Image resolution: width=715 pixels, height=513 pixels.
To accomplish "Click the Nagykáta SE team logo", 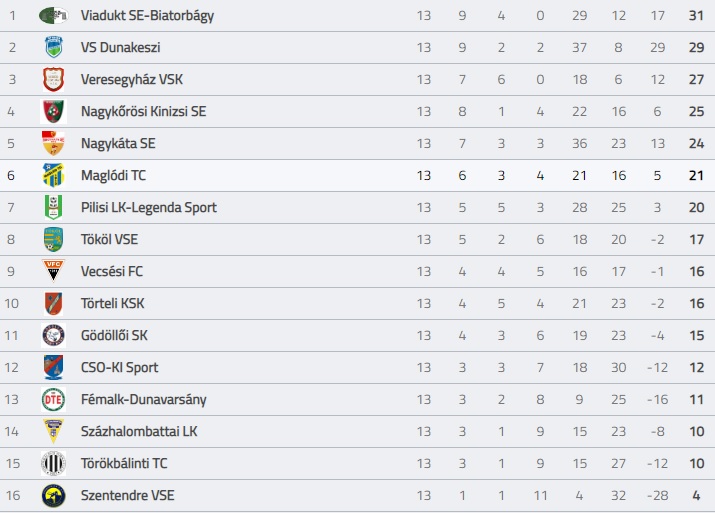I will tap(53, 143).
